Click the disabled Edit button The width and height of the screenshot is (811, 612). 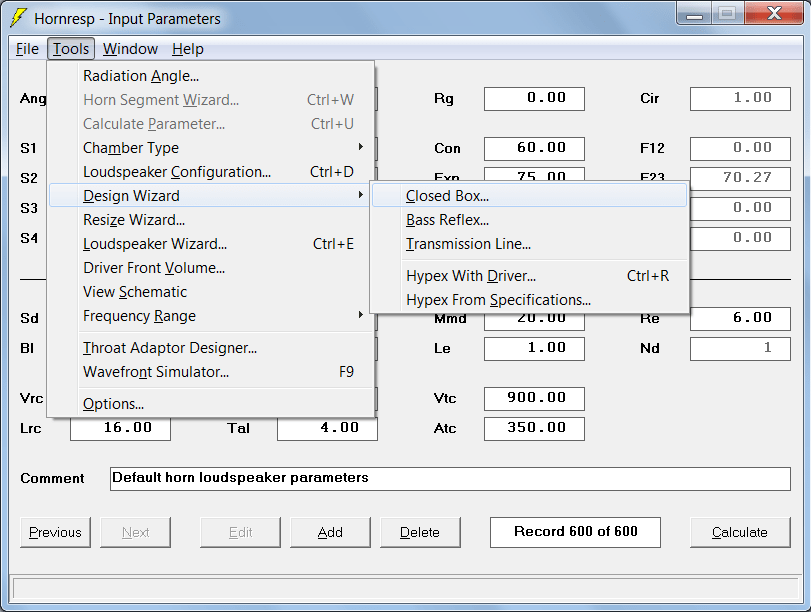click(241, 532)
